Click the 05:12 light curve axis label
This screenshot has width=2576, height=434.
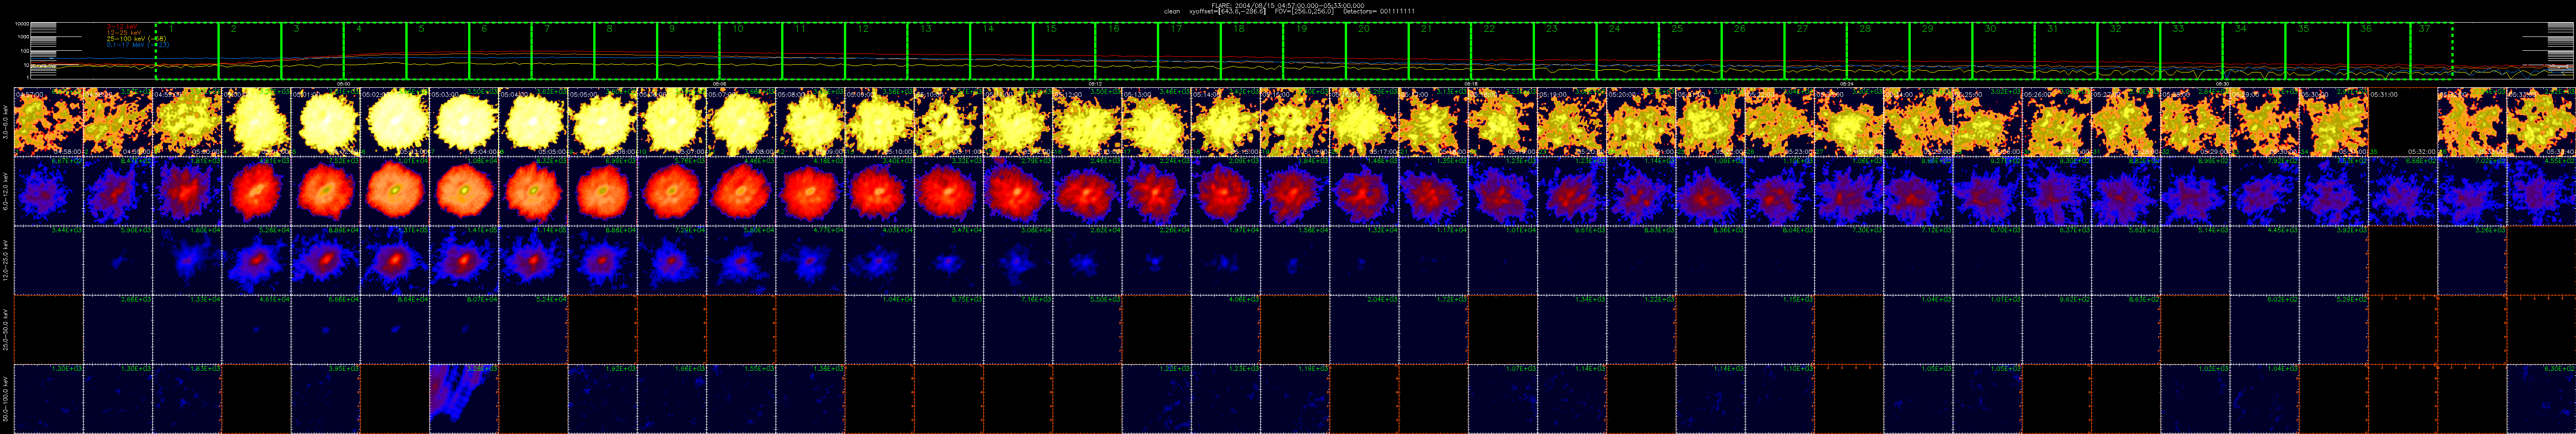1095,83
